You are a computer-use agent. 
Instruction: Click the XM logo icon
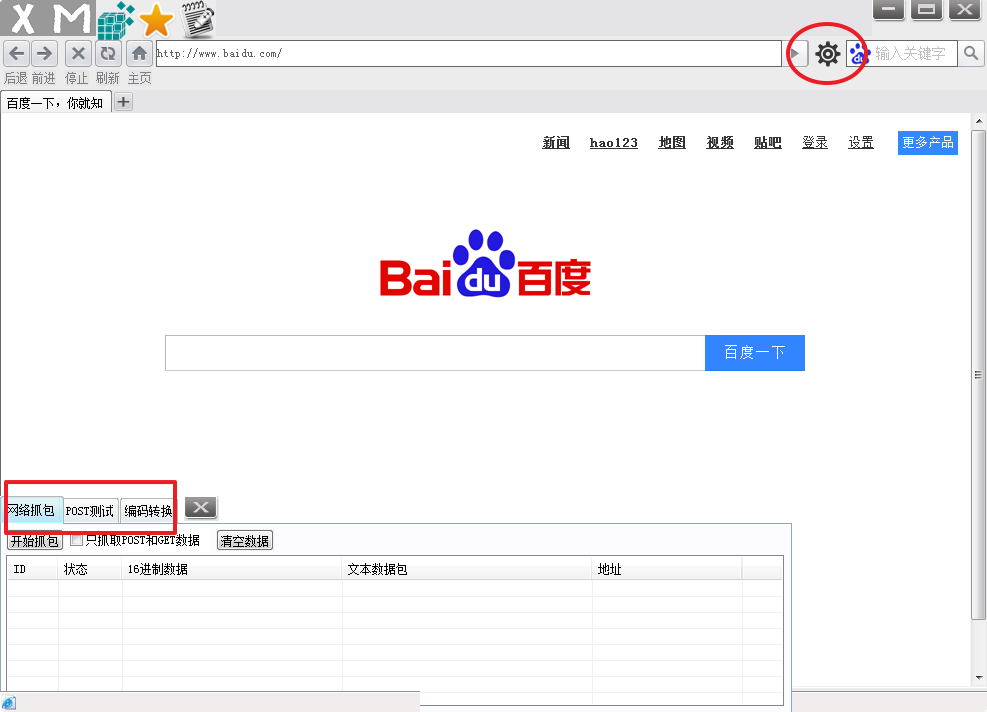click(x=48, y=18)
